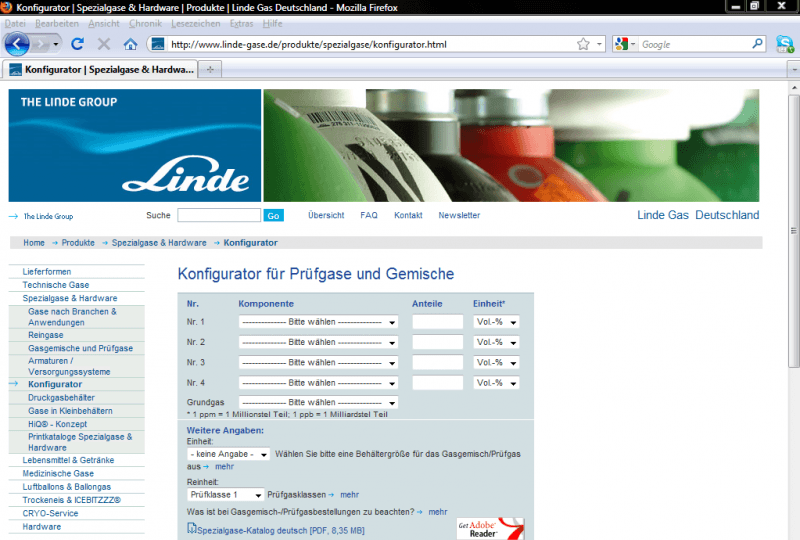This screenshot has height=540, width=800.
Task: Open the list all tabs dropdown arrow
Action: pos(793,69)
